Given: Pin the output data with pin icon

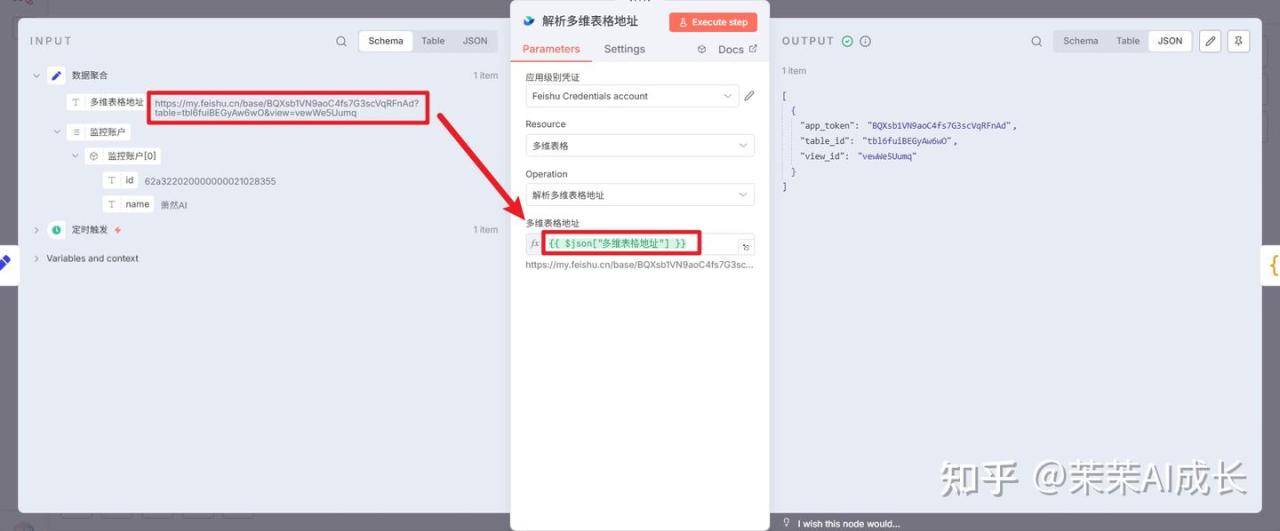Looking at the screenshot, I should (x=1238, y=41).
